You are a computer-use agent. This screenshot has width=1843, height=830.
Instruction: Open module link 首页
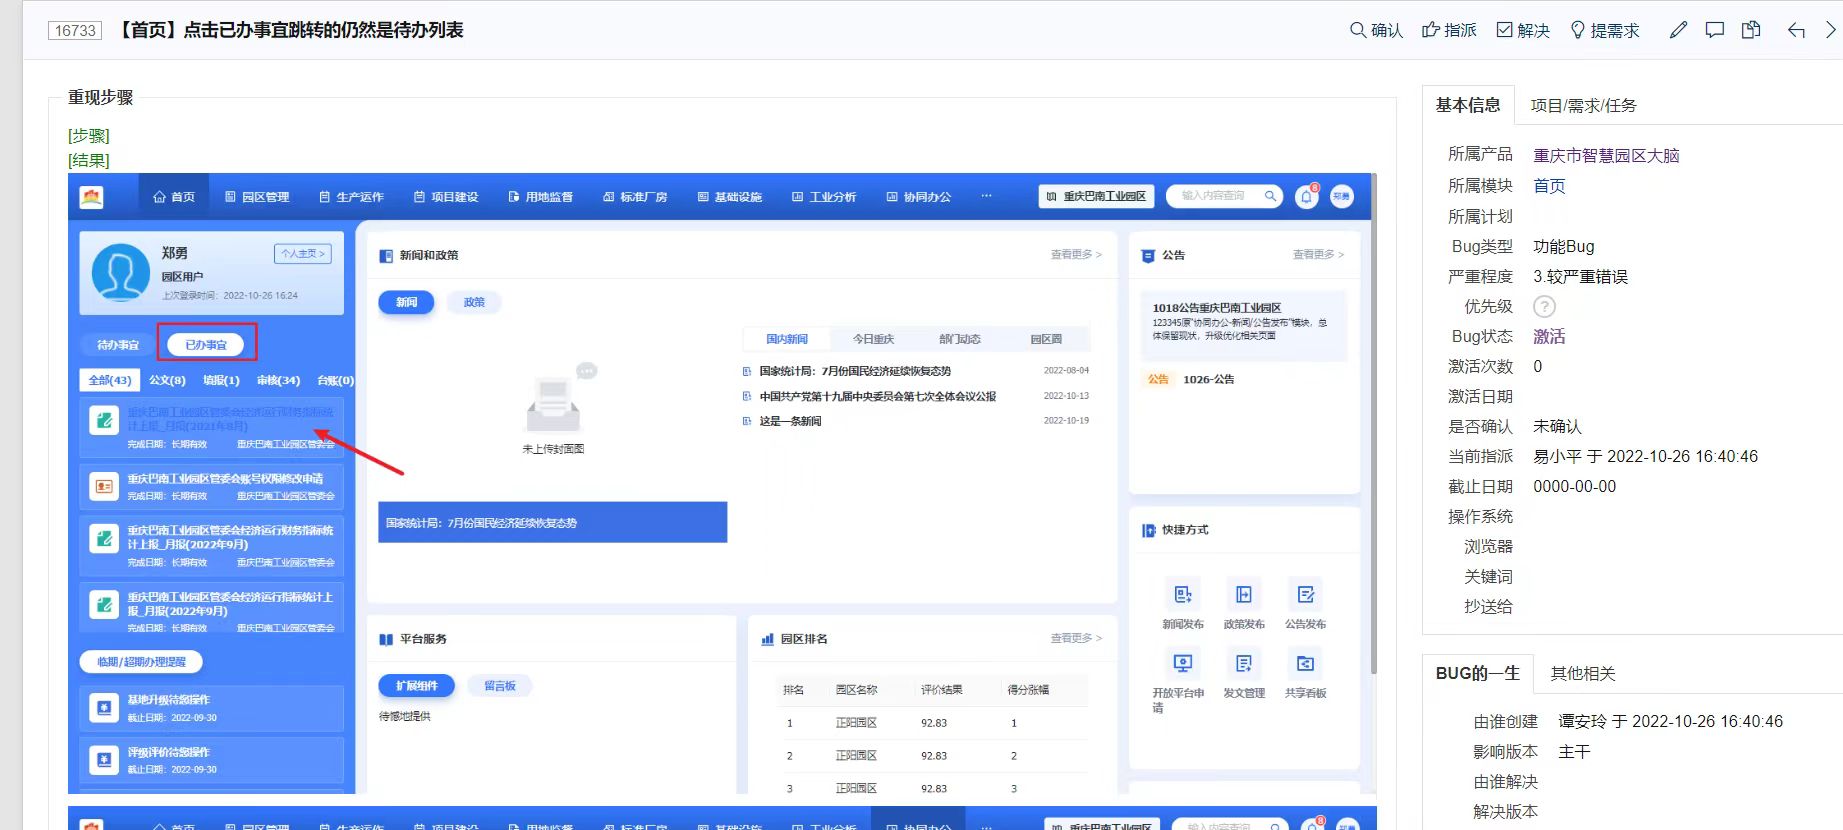point(1549,185)
